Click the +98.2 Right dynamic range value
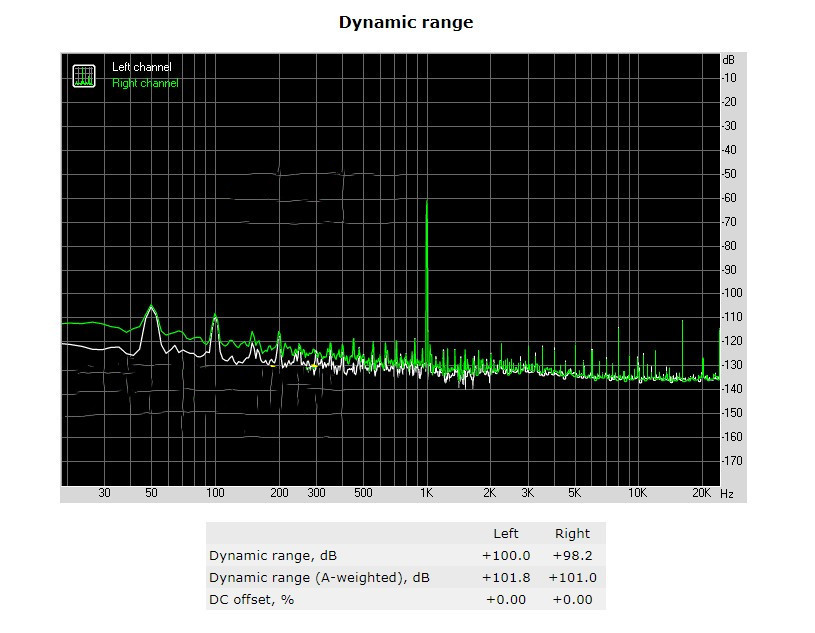This screenshot has width=815, height=633. [572, 555]
